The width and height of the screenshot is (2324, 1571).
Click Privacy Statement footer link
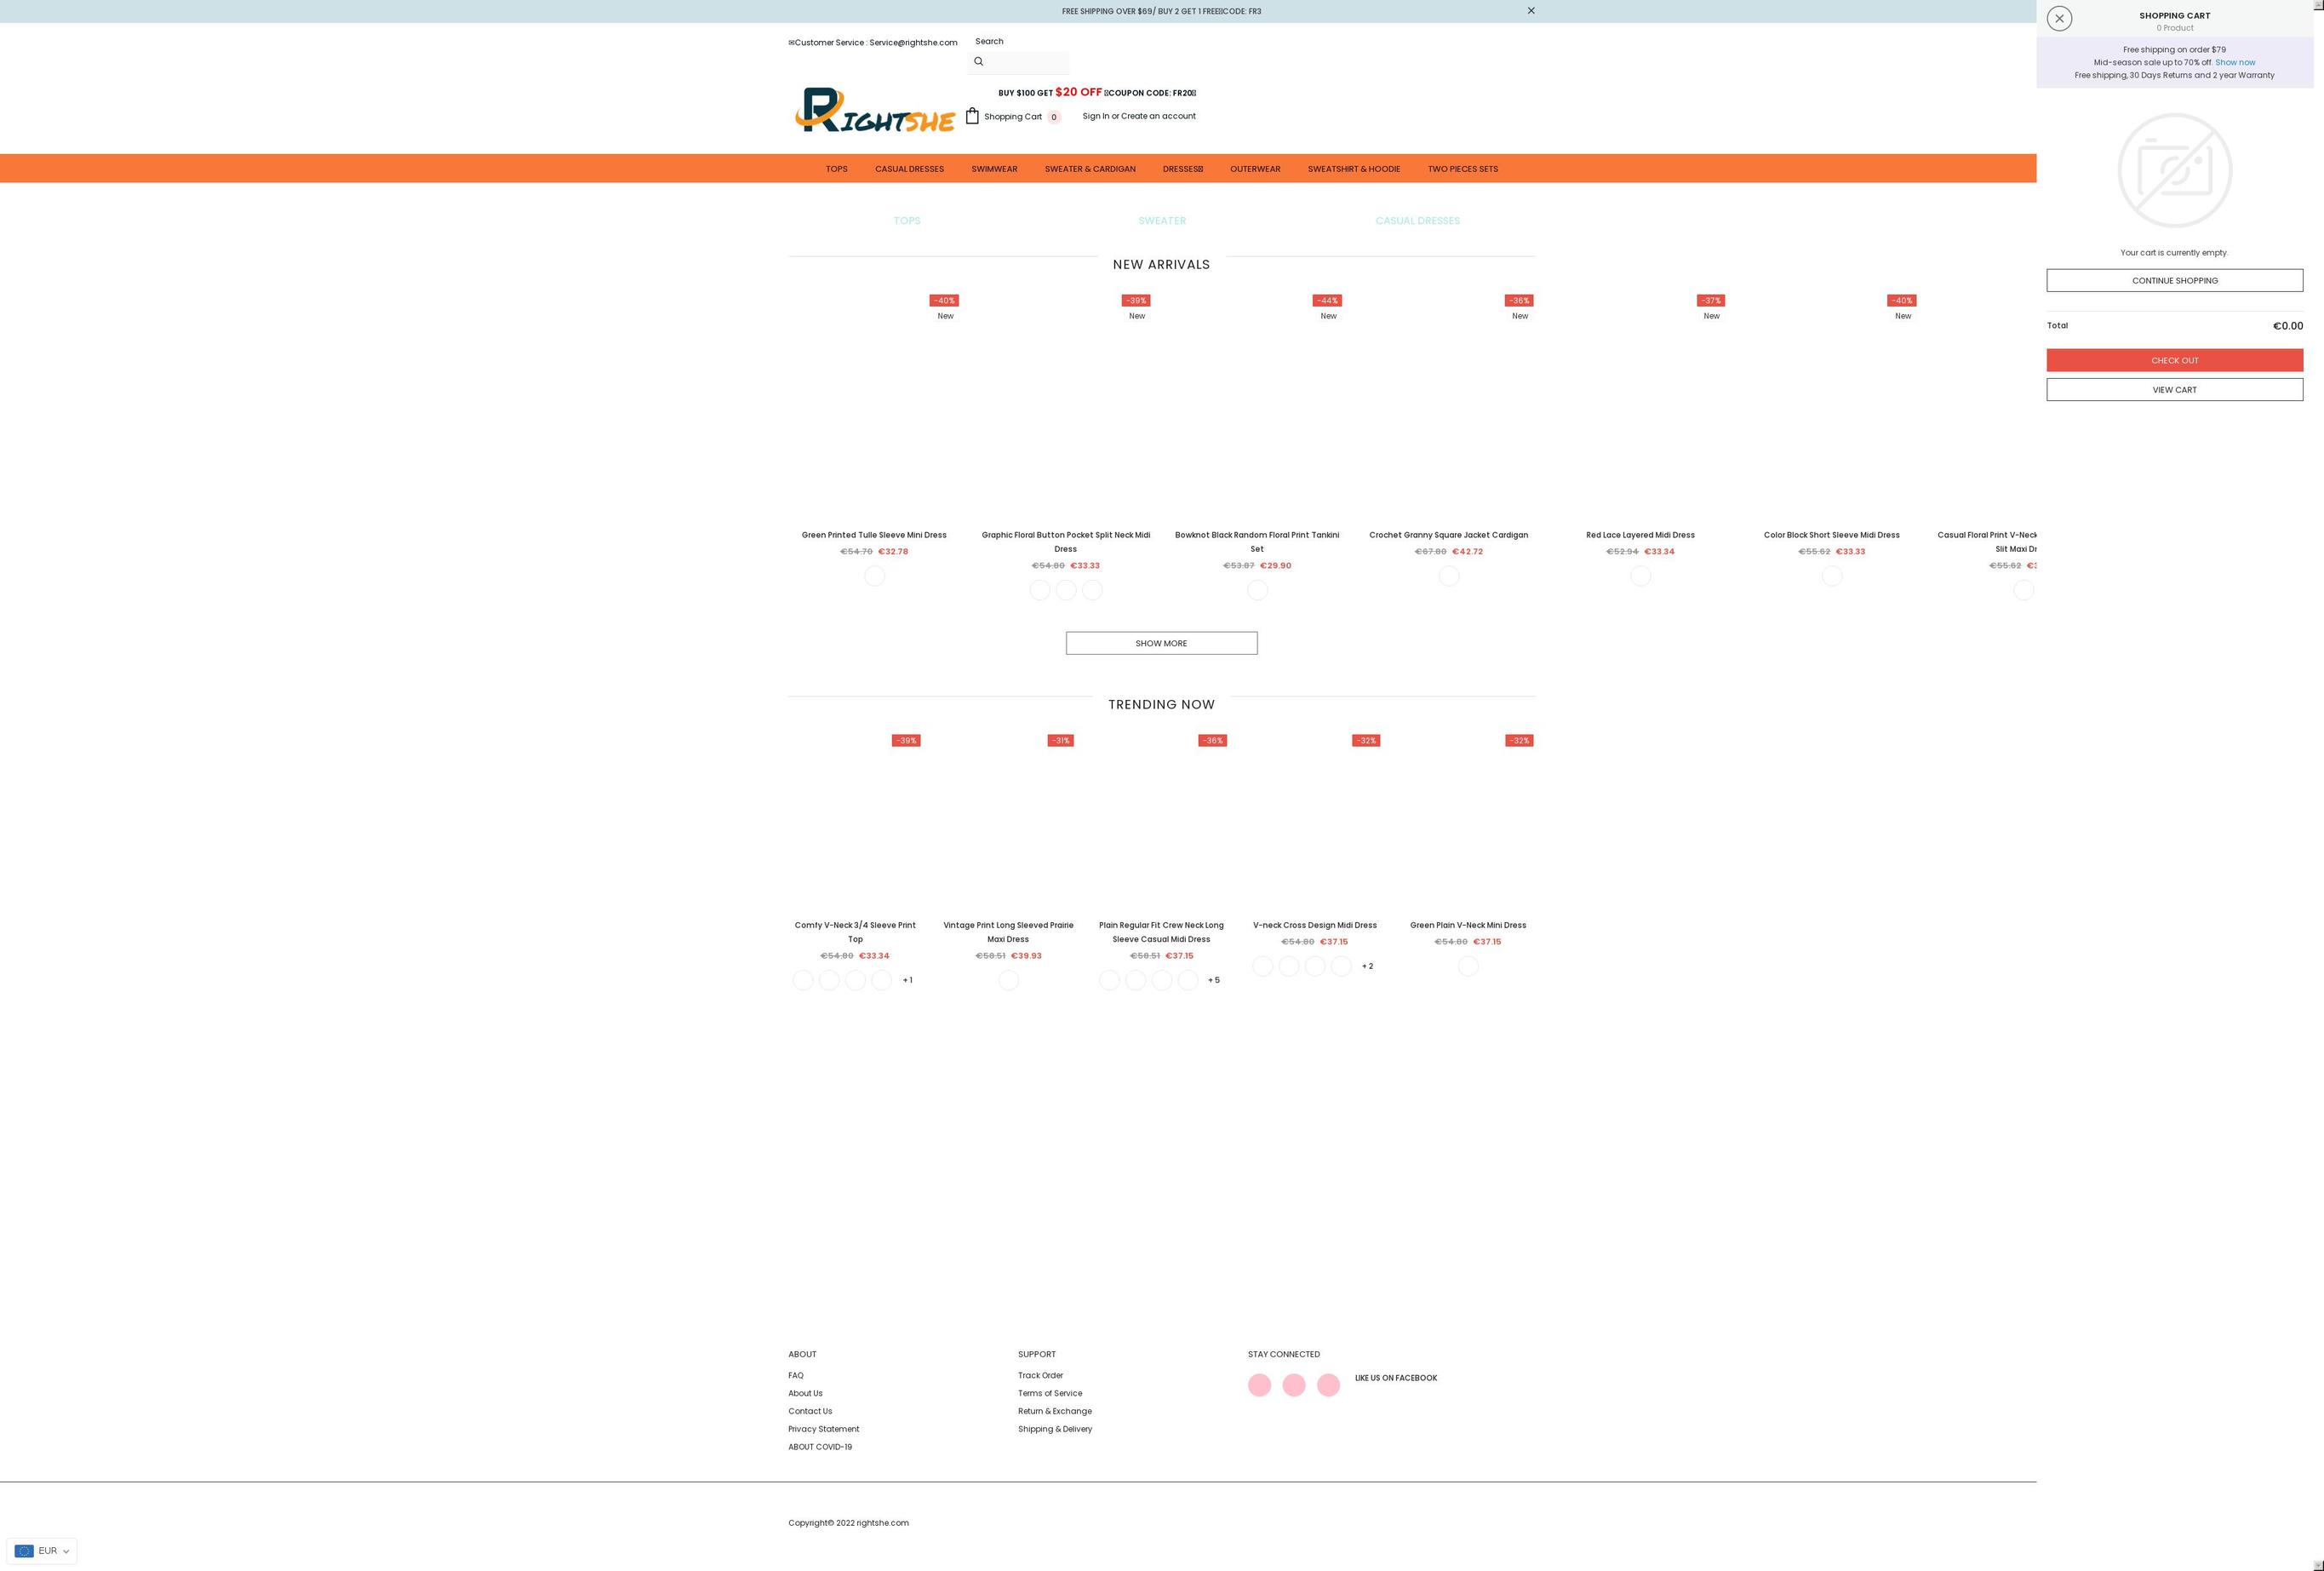coord(823,1429)
